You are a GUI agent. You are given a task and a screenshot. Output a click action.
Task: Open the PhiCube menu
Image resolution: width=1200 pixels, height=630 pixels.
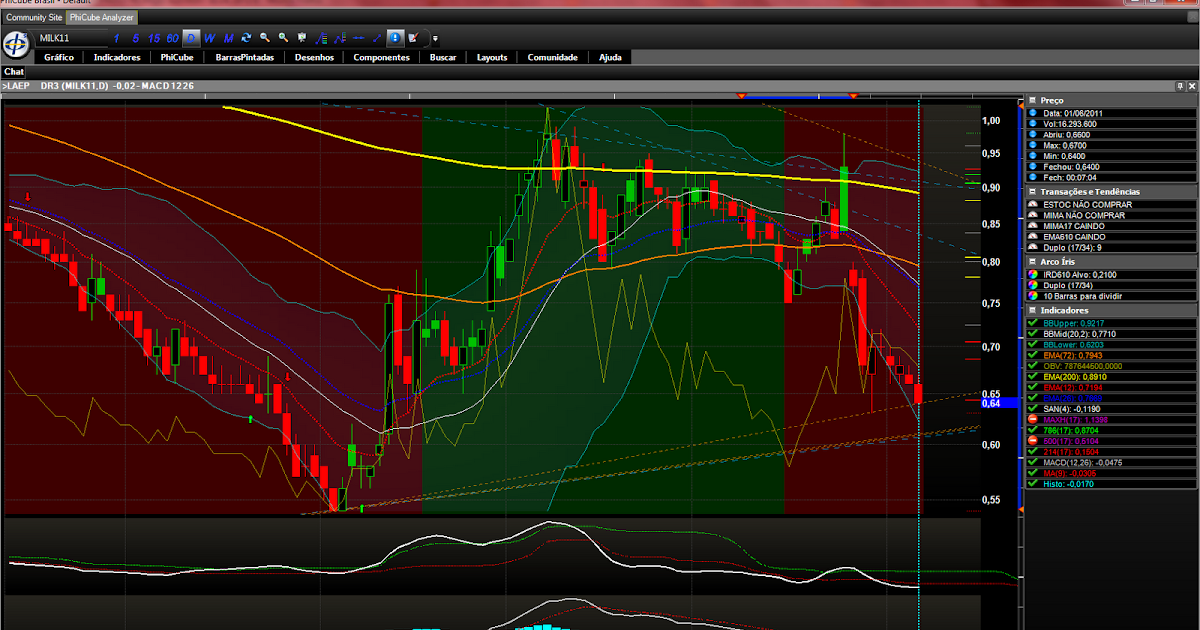(x=177, y=57)
